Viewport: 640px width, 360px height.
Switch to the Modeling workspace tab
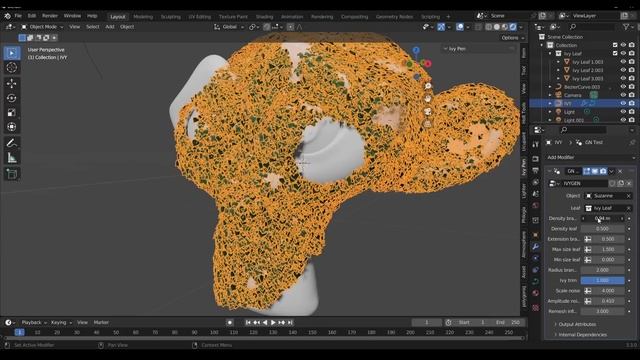[x=143, y=17]
